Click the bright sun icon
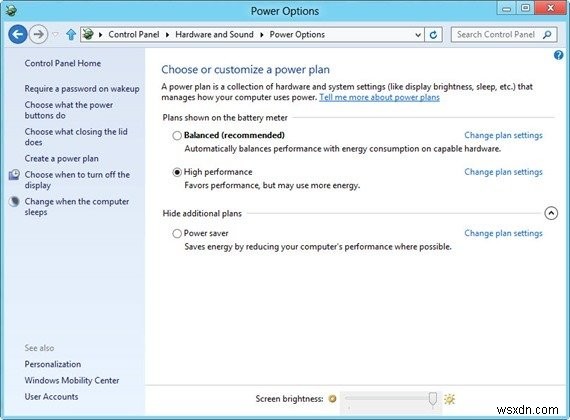 (x=450, y=399)
